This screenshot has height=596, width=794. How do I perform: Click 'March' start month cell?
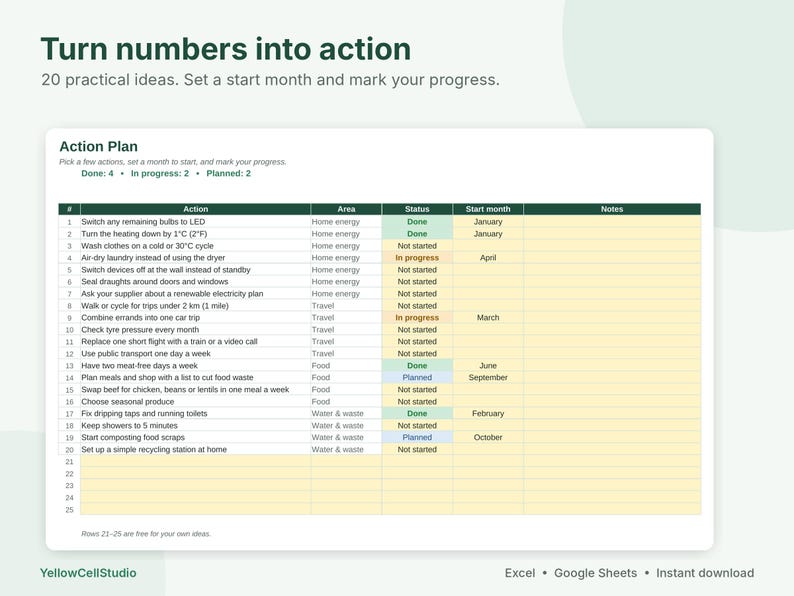click(488, 317)
